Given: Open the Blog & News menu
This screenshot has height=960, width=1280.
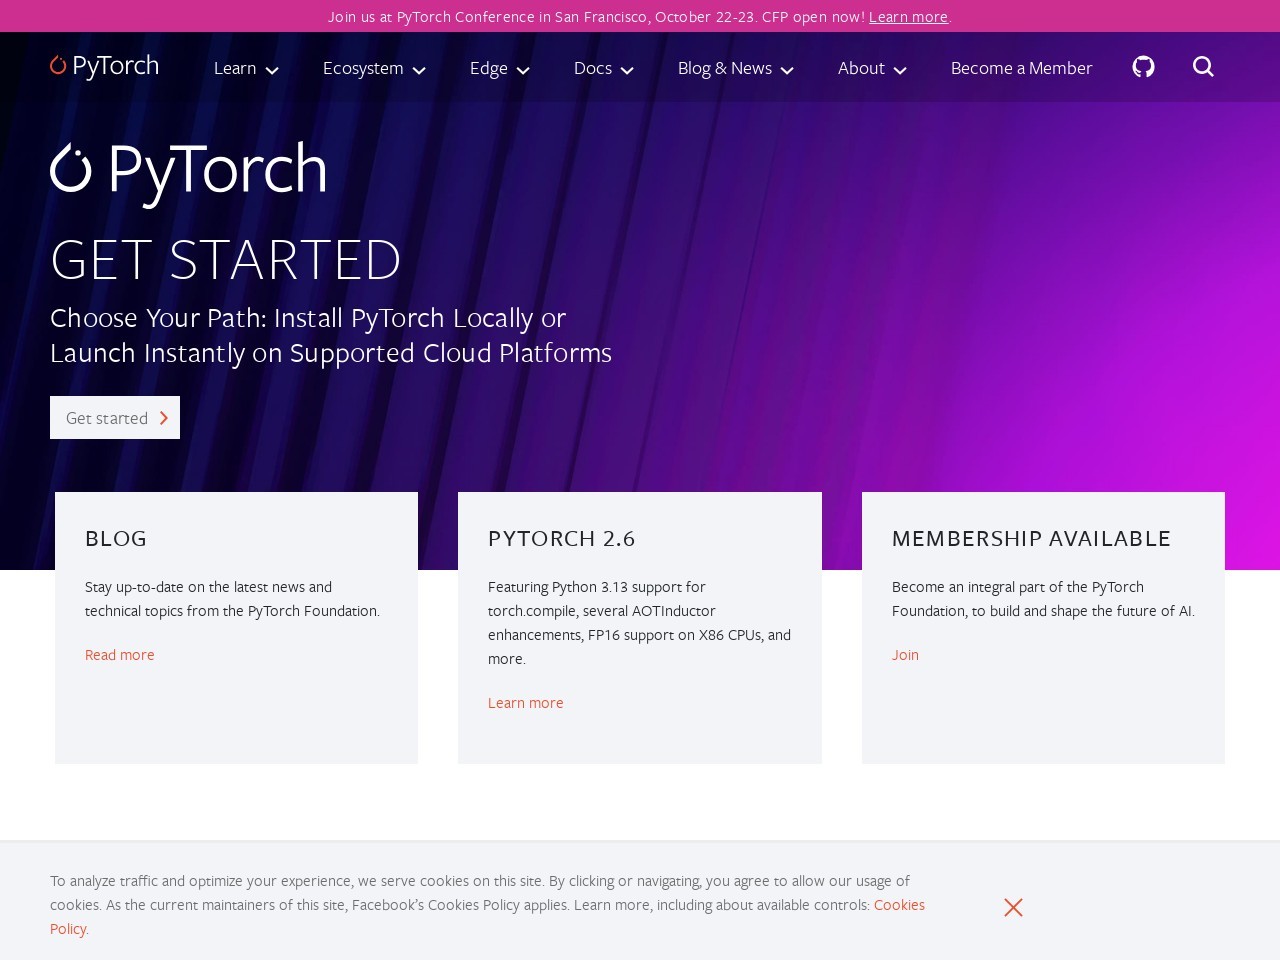Looking at the screenshot, I should click(x=734, y=68).
